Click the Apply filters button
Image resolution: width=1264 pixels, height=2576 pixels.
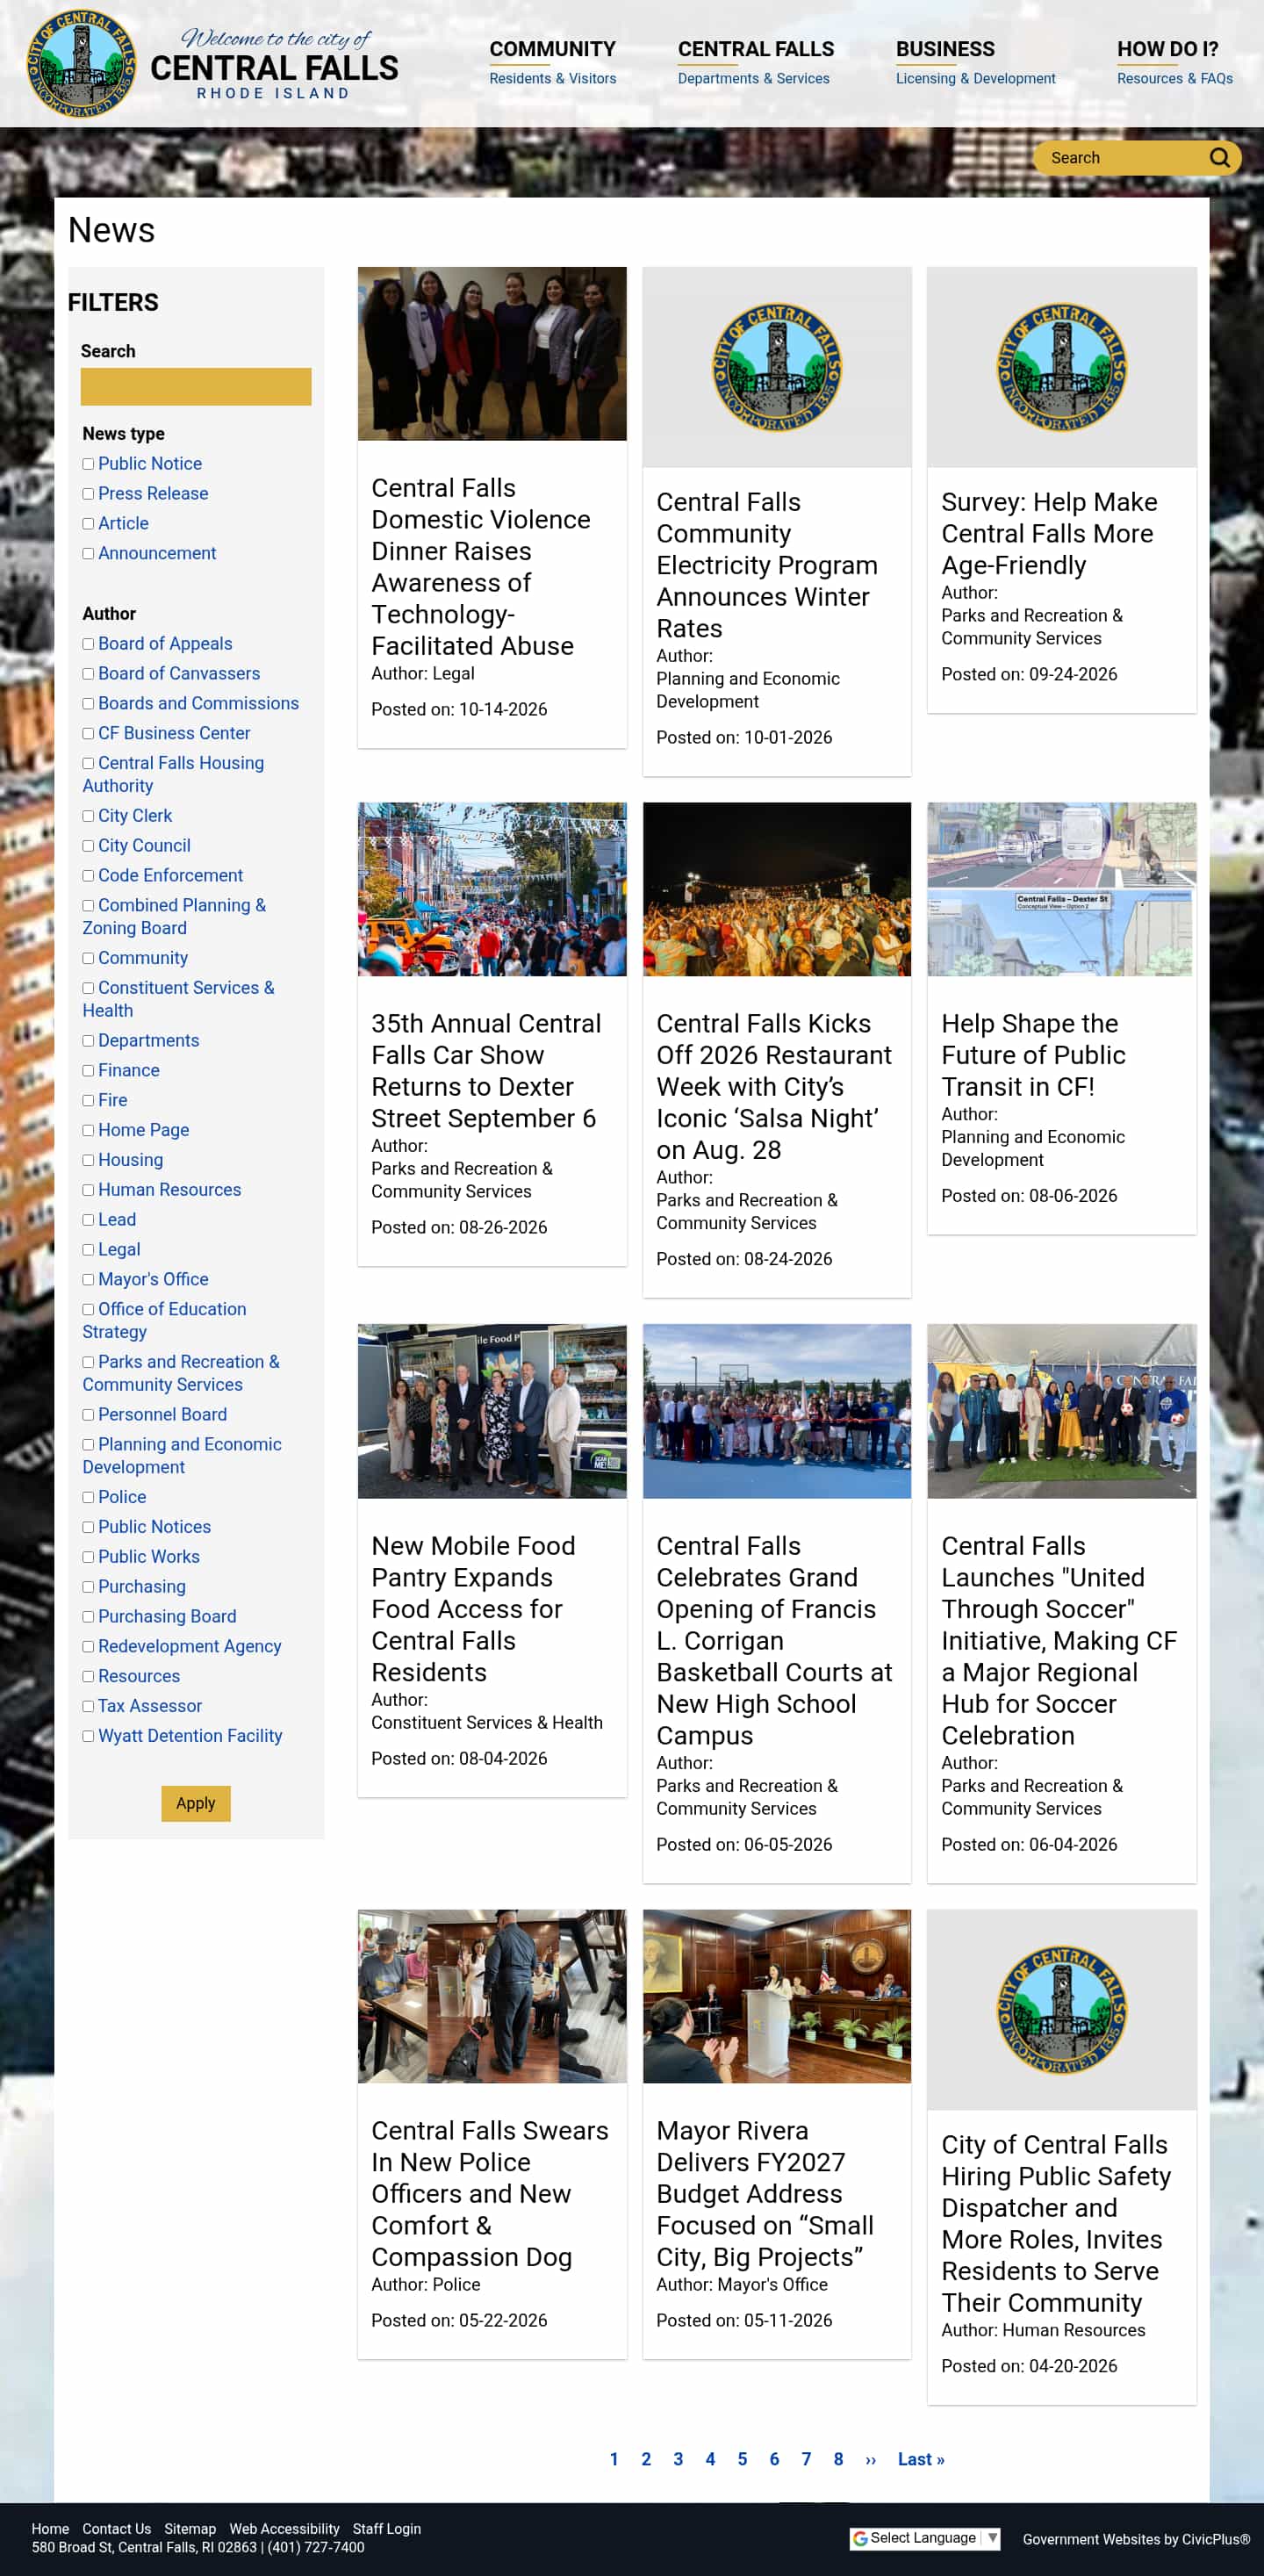pyautogui.click(x=196, y=1803)
